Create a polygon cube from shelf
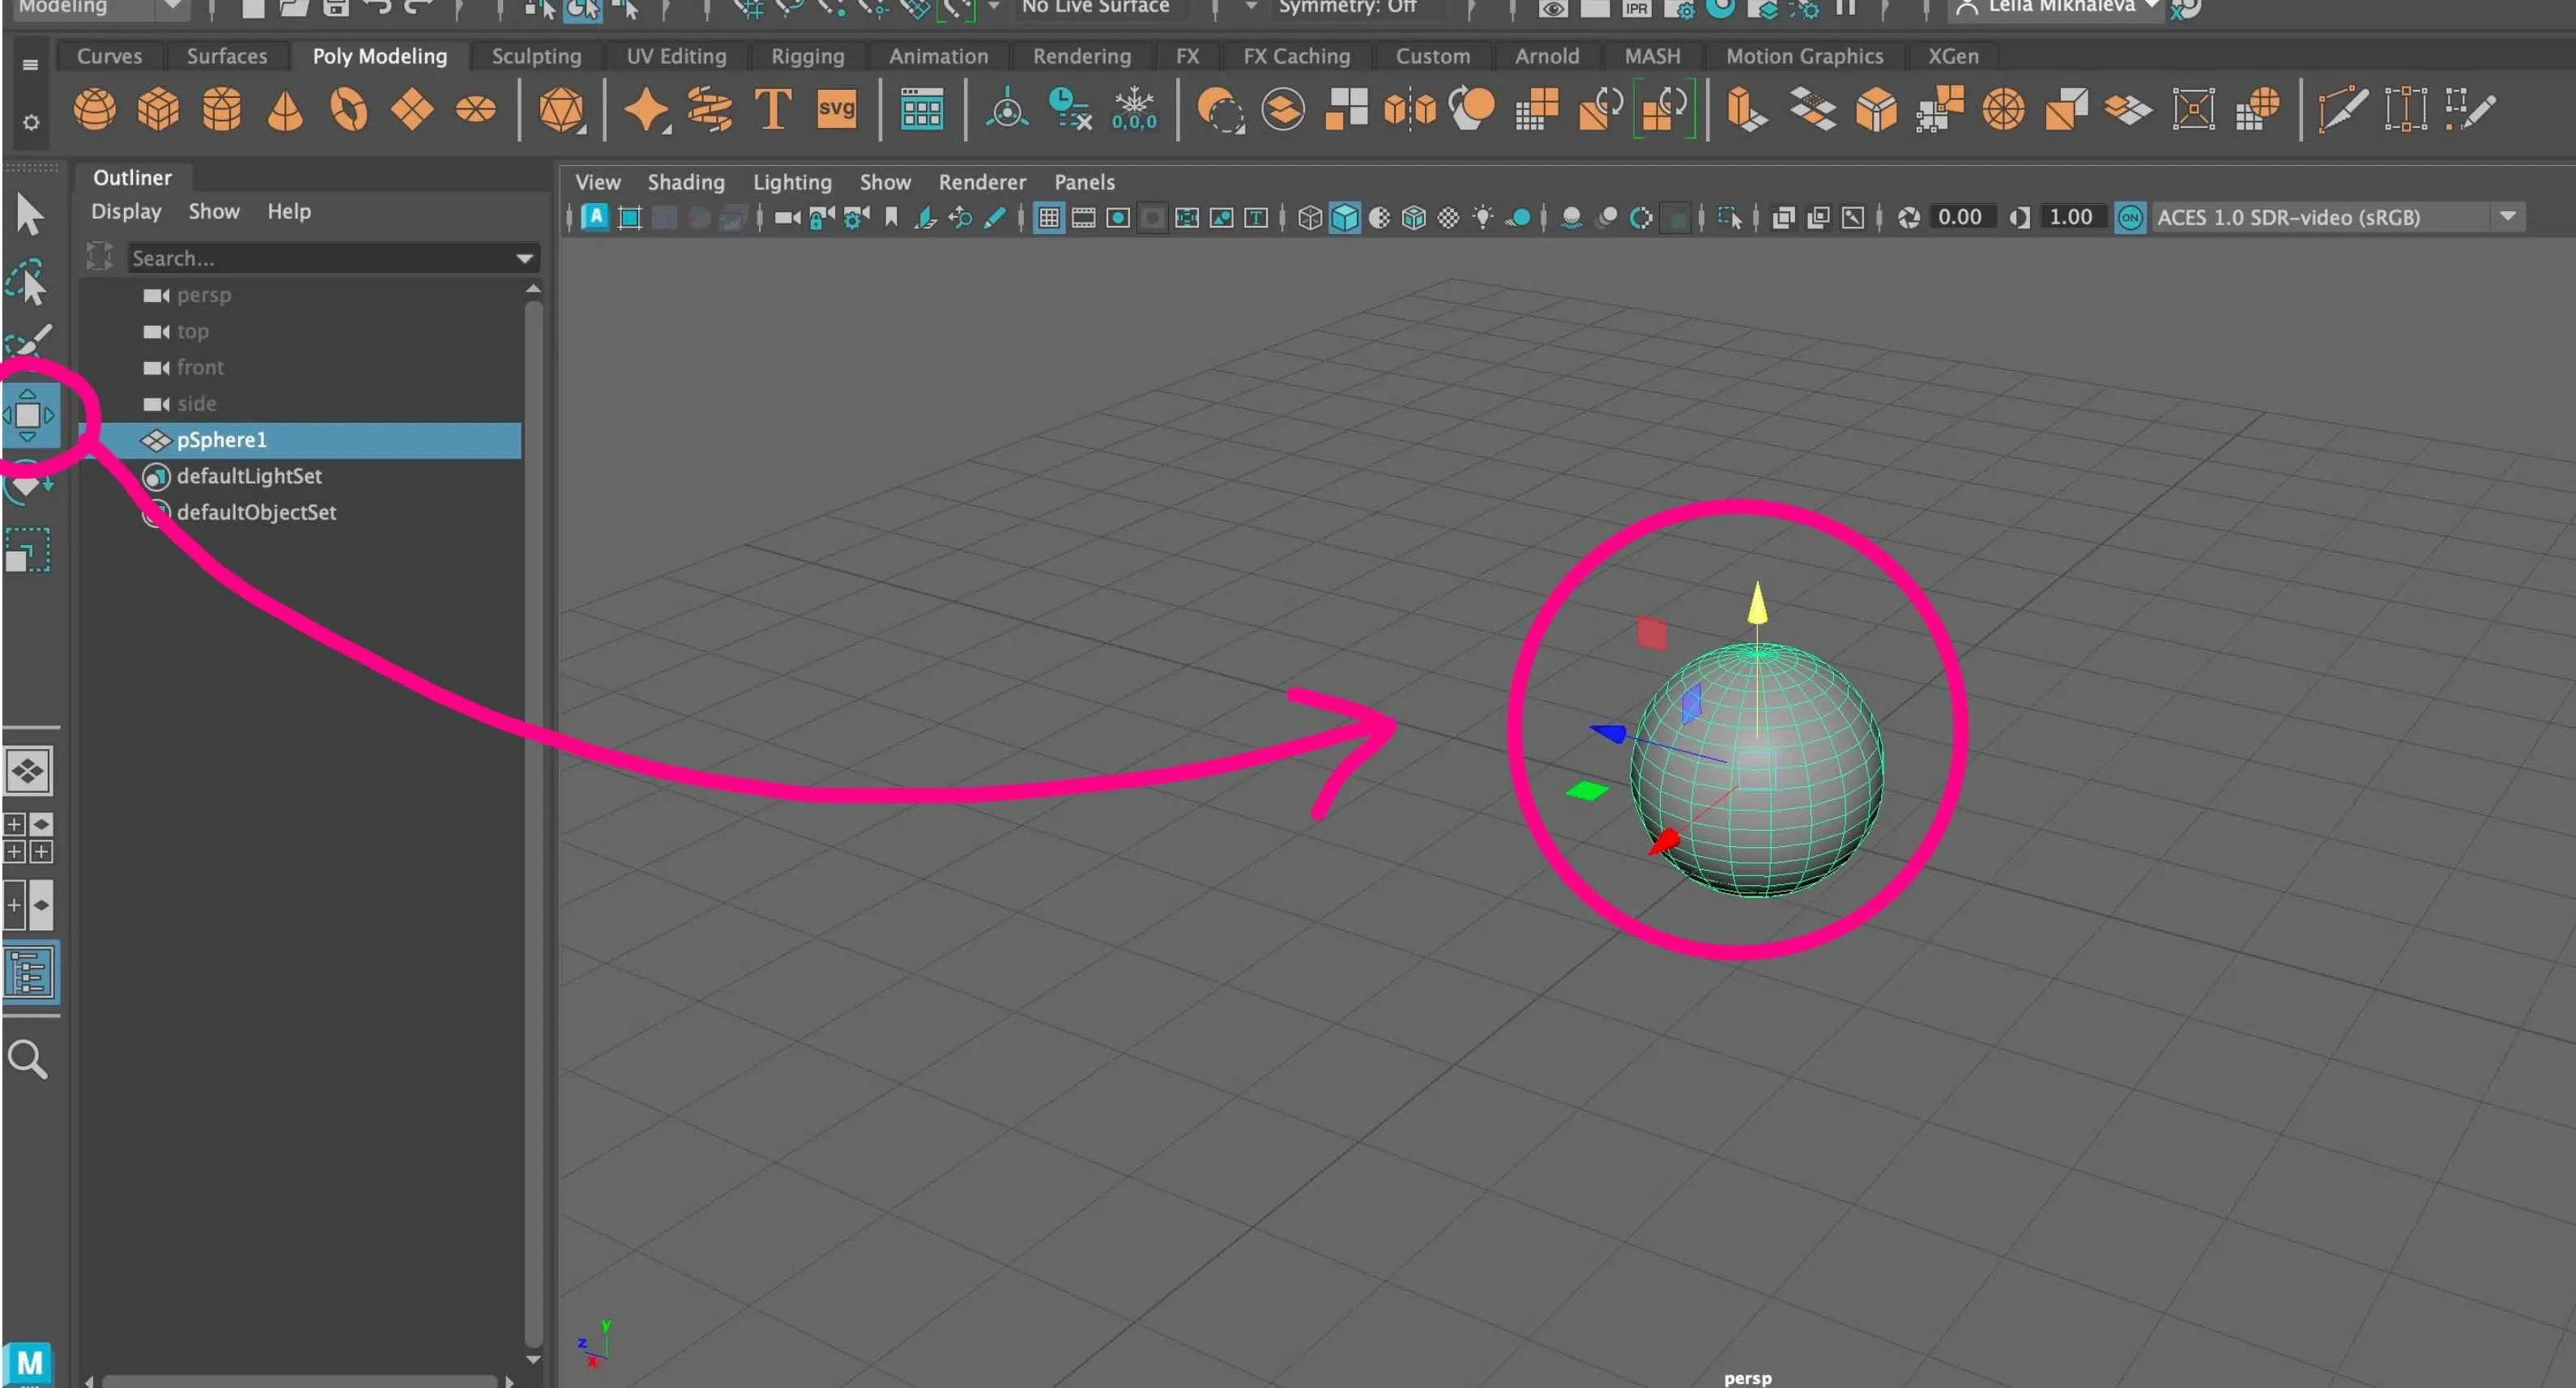2576x1388 pixels. click(158, 109)
